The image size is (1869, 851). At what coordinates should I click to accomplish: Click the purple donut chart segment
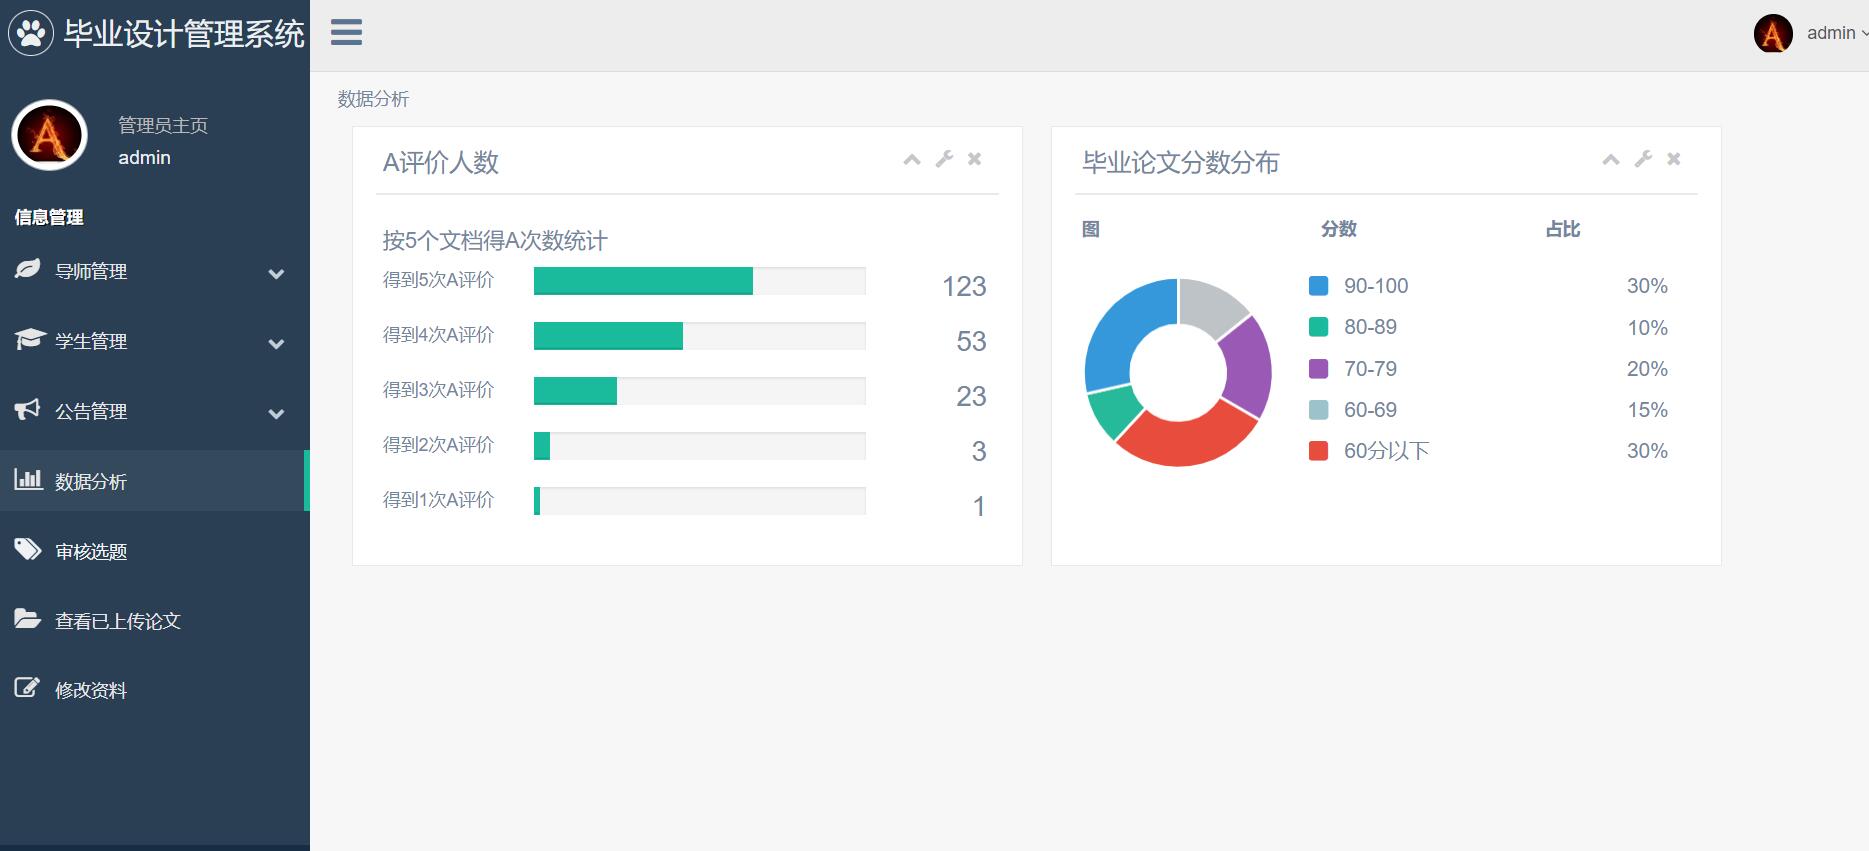coord(1248,368)
